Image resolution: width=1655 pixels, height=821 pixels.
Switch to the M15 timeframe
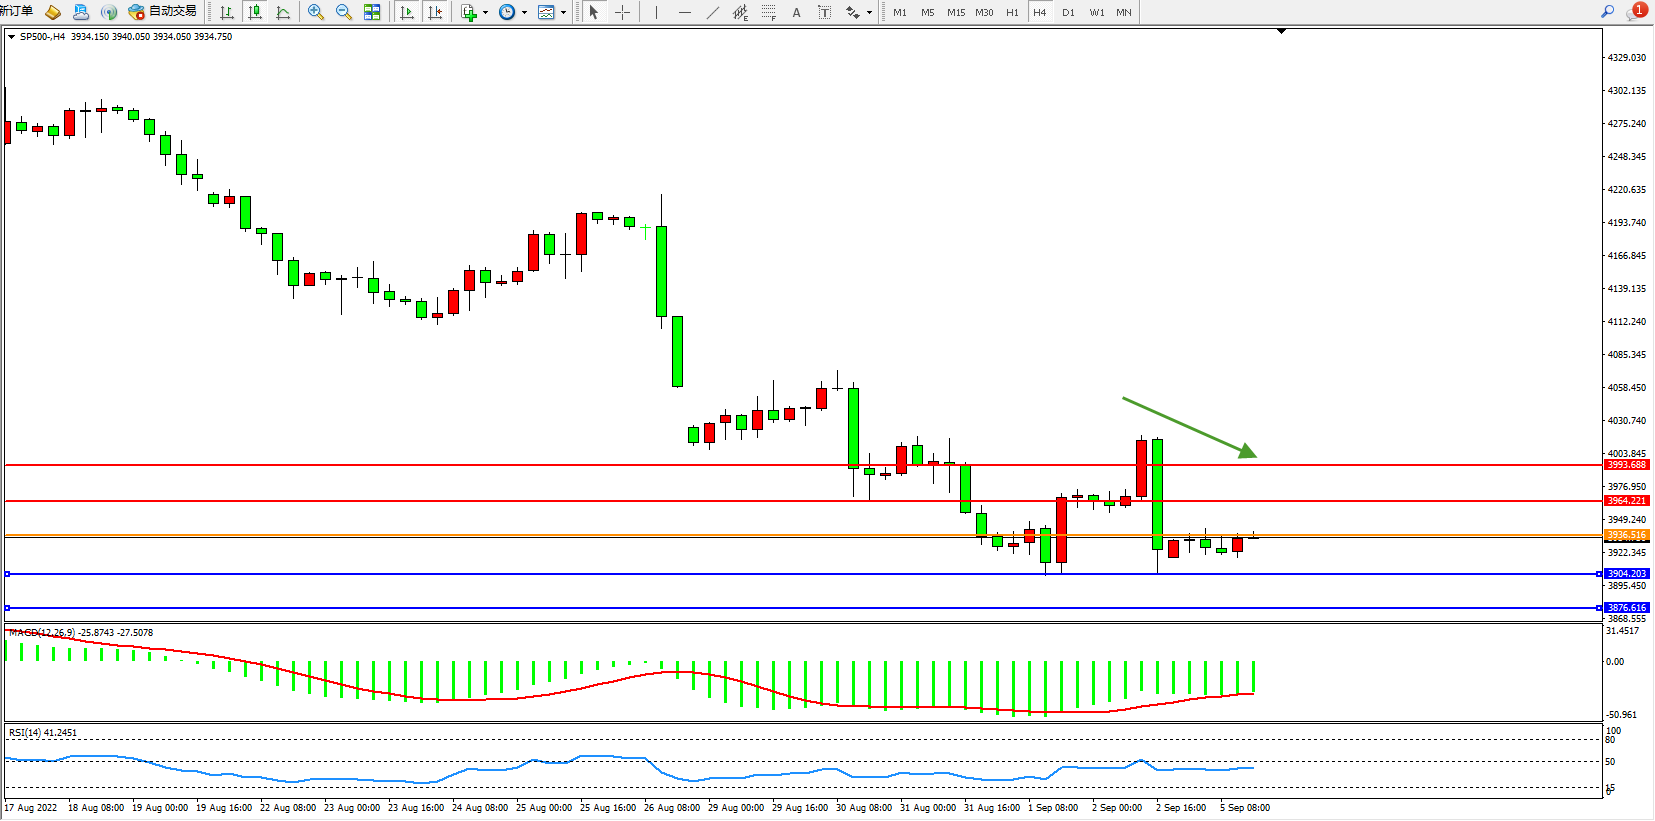956,12
